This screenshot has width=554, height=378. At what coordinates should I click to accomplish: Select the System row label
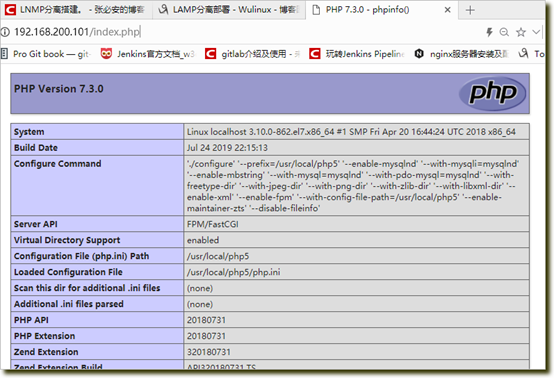29,132
